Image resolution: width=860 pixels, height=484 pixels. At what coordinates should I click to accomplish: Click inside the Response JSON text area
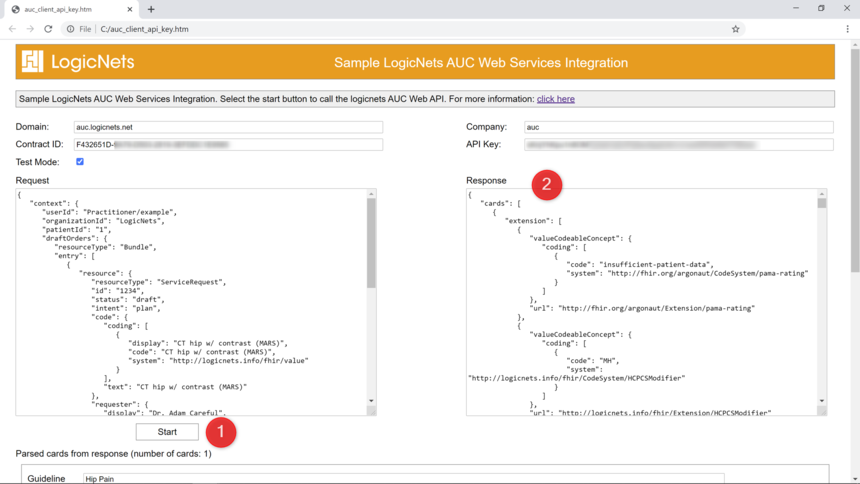(x=642, y=302)
